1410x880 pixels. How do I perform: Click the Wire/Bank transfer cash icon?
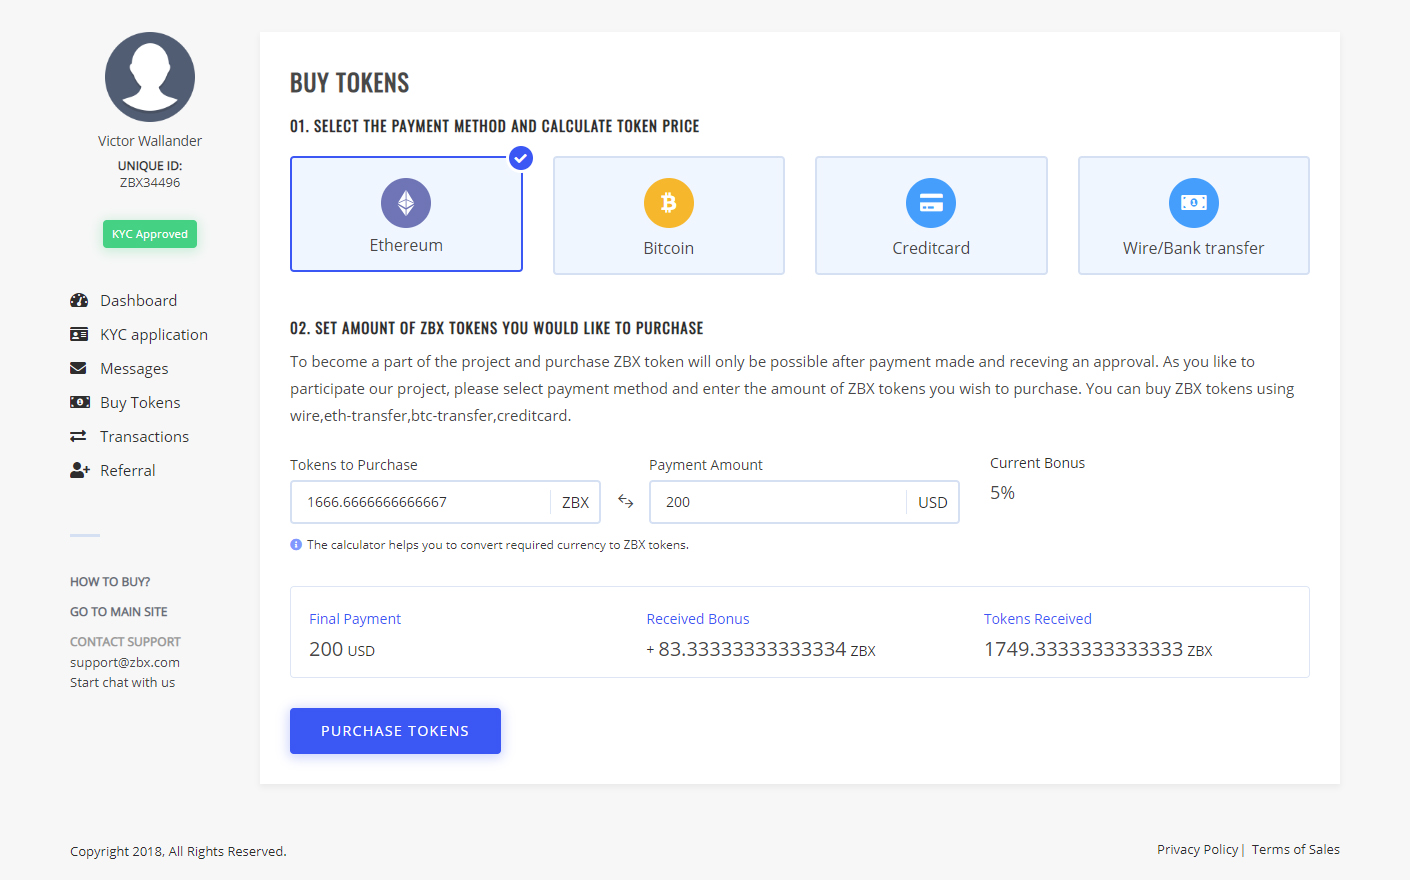(x=1194, y=203)
